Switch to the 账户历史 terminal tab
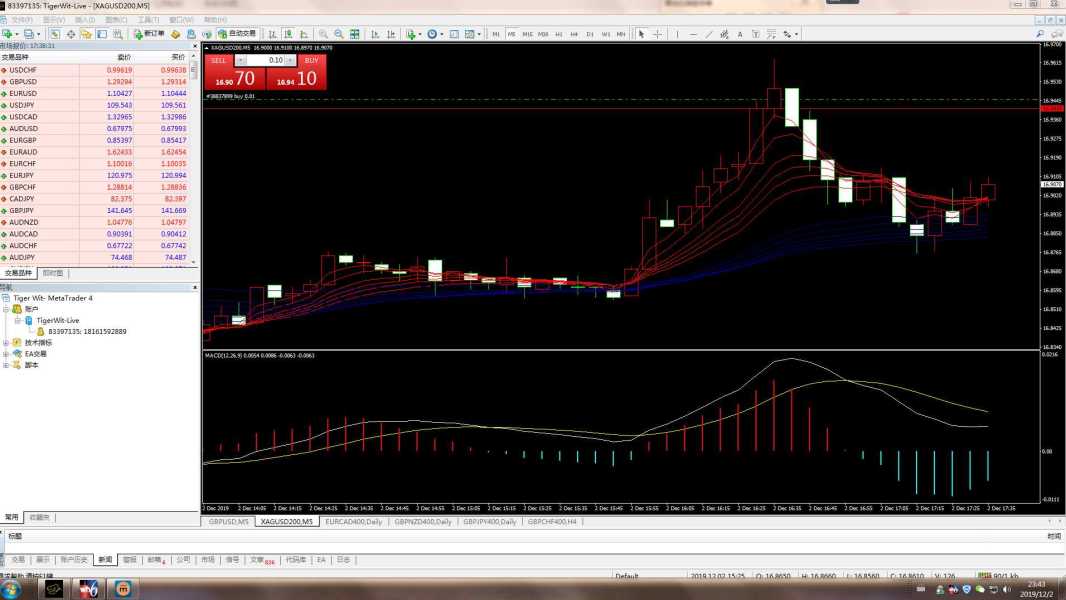This screenshot has width=1066, height=600. pos(74,560)
